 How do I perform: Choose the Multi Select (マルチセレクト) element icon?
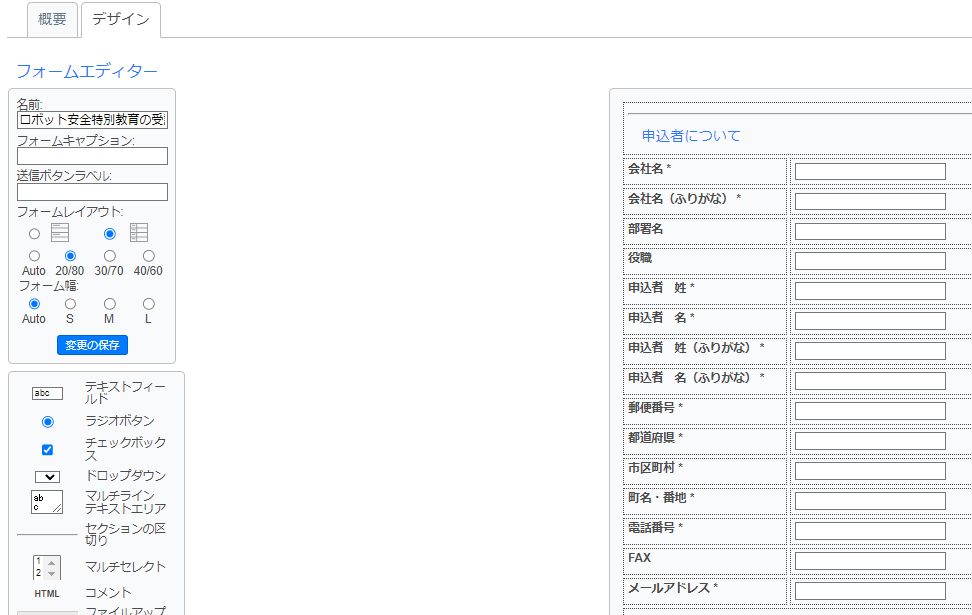[46, 567]
